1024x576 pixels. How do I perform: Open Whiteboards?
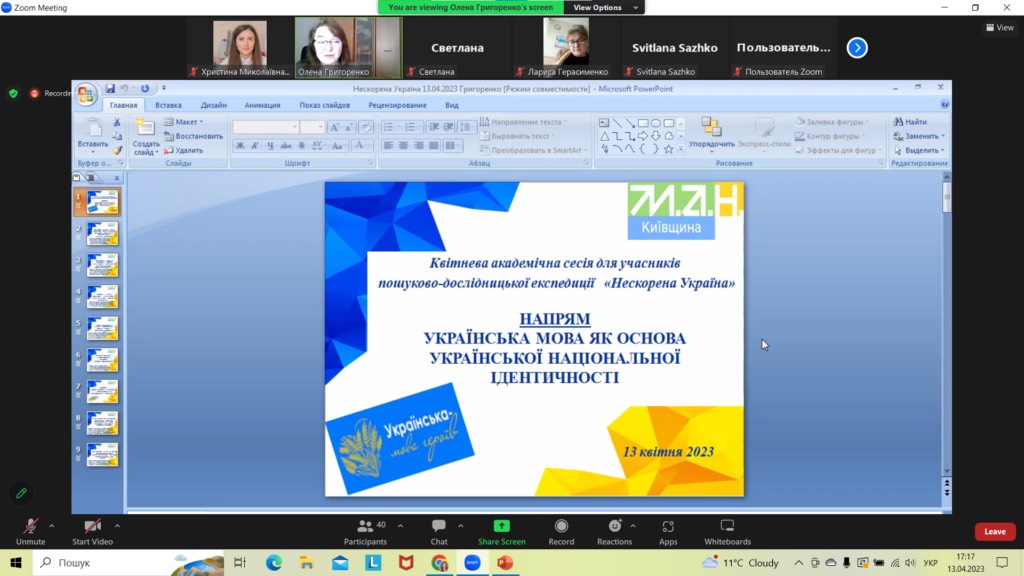(727, 527)
